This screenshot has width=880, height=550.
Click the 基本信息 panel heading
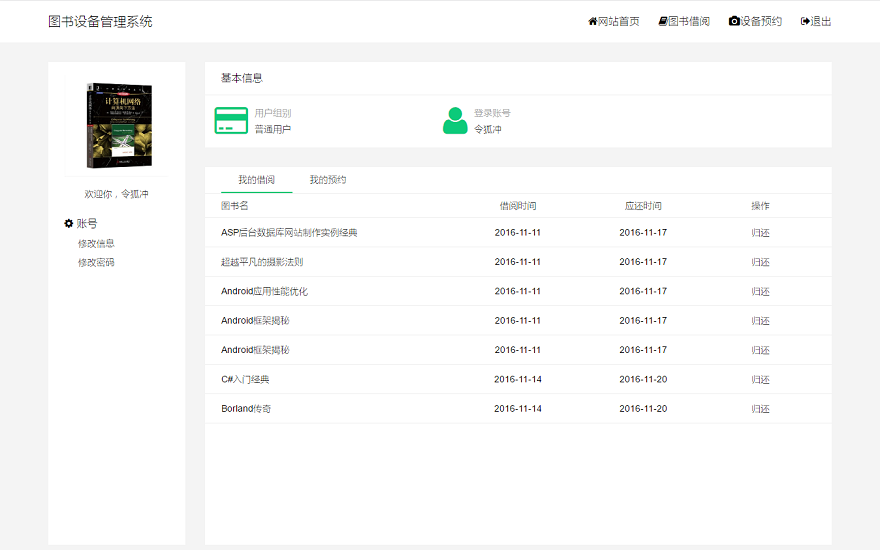242,78
